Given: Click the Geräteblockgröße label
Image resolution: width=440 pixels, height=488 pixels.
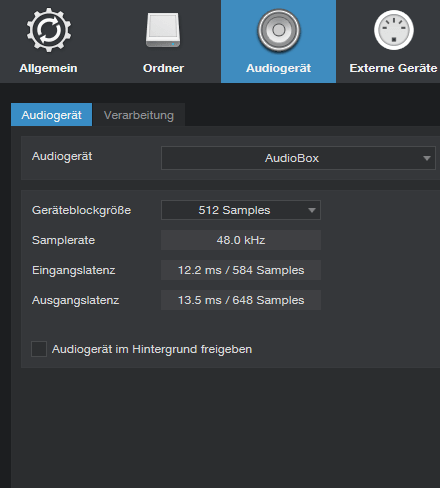Looking at the screenshot, I should (81, 210).
